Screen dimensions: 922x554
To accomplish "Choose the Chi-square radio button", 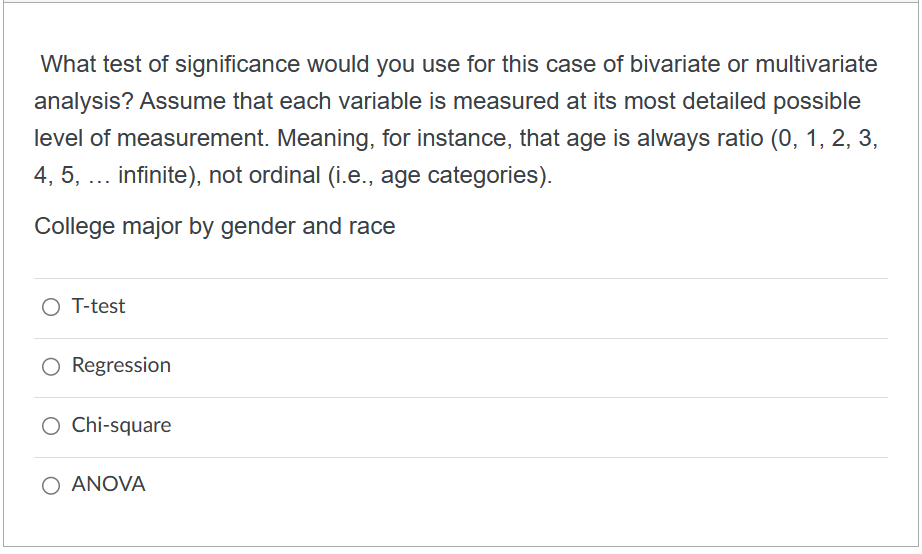I will [x=51, y=427].
